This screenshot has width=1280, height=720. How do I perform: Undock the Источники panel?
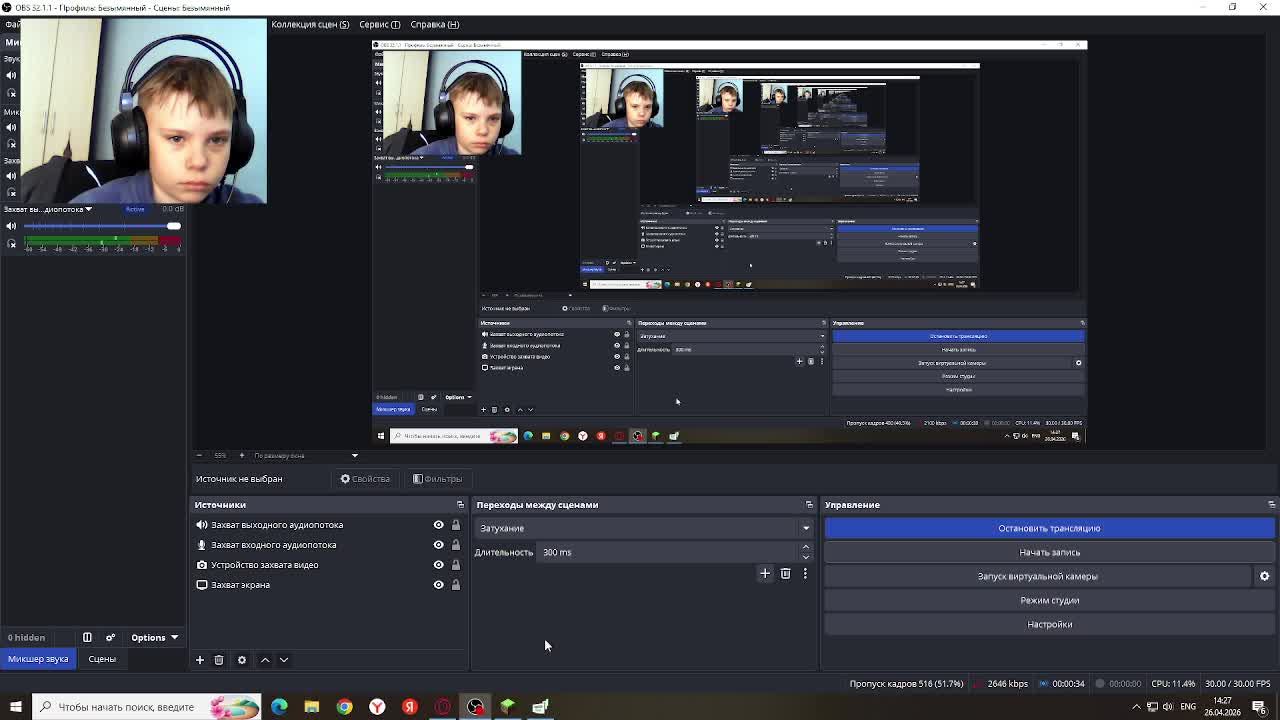(x=460, y=505)
